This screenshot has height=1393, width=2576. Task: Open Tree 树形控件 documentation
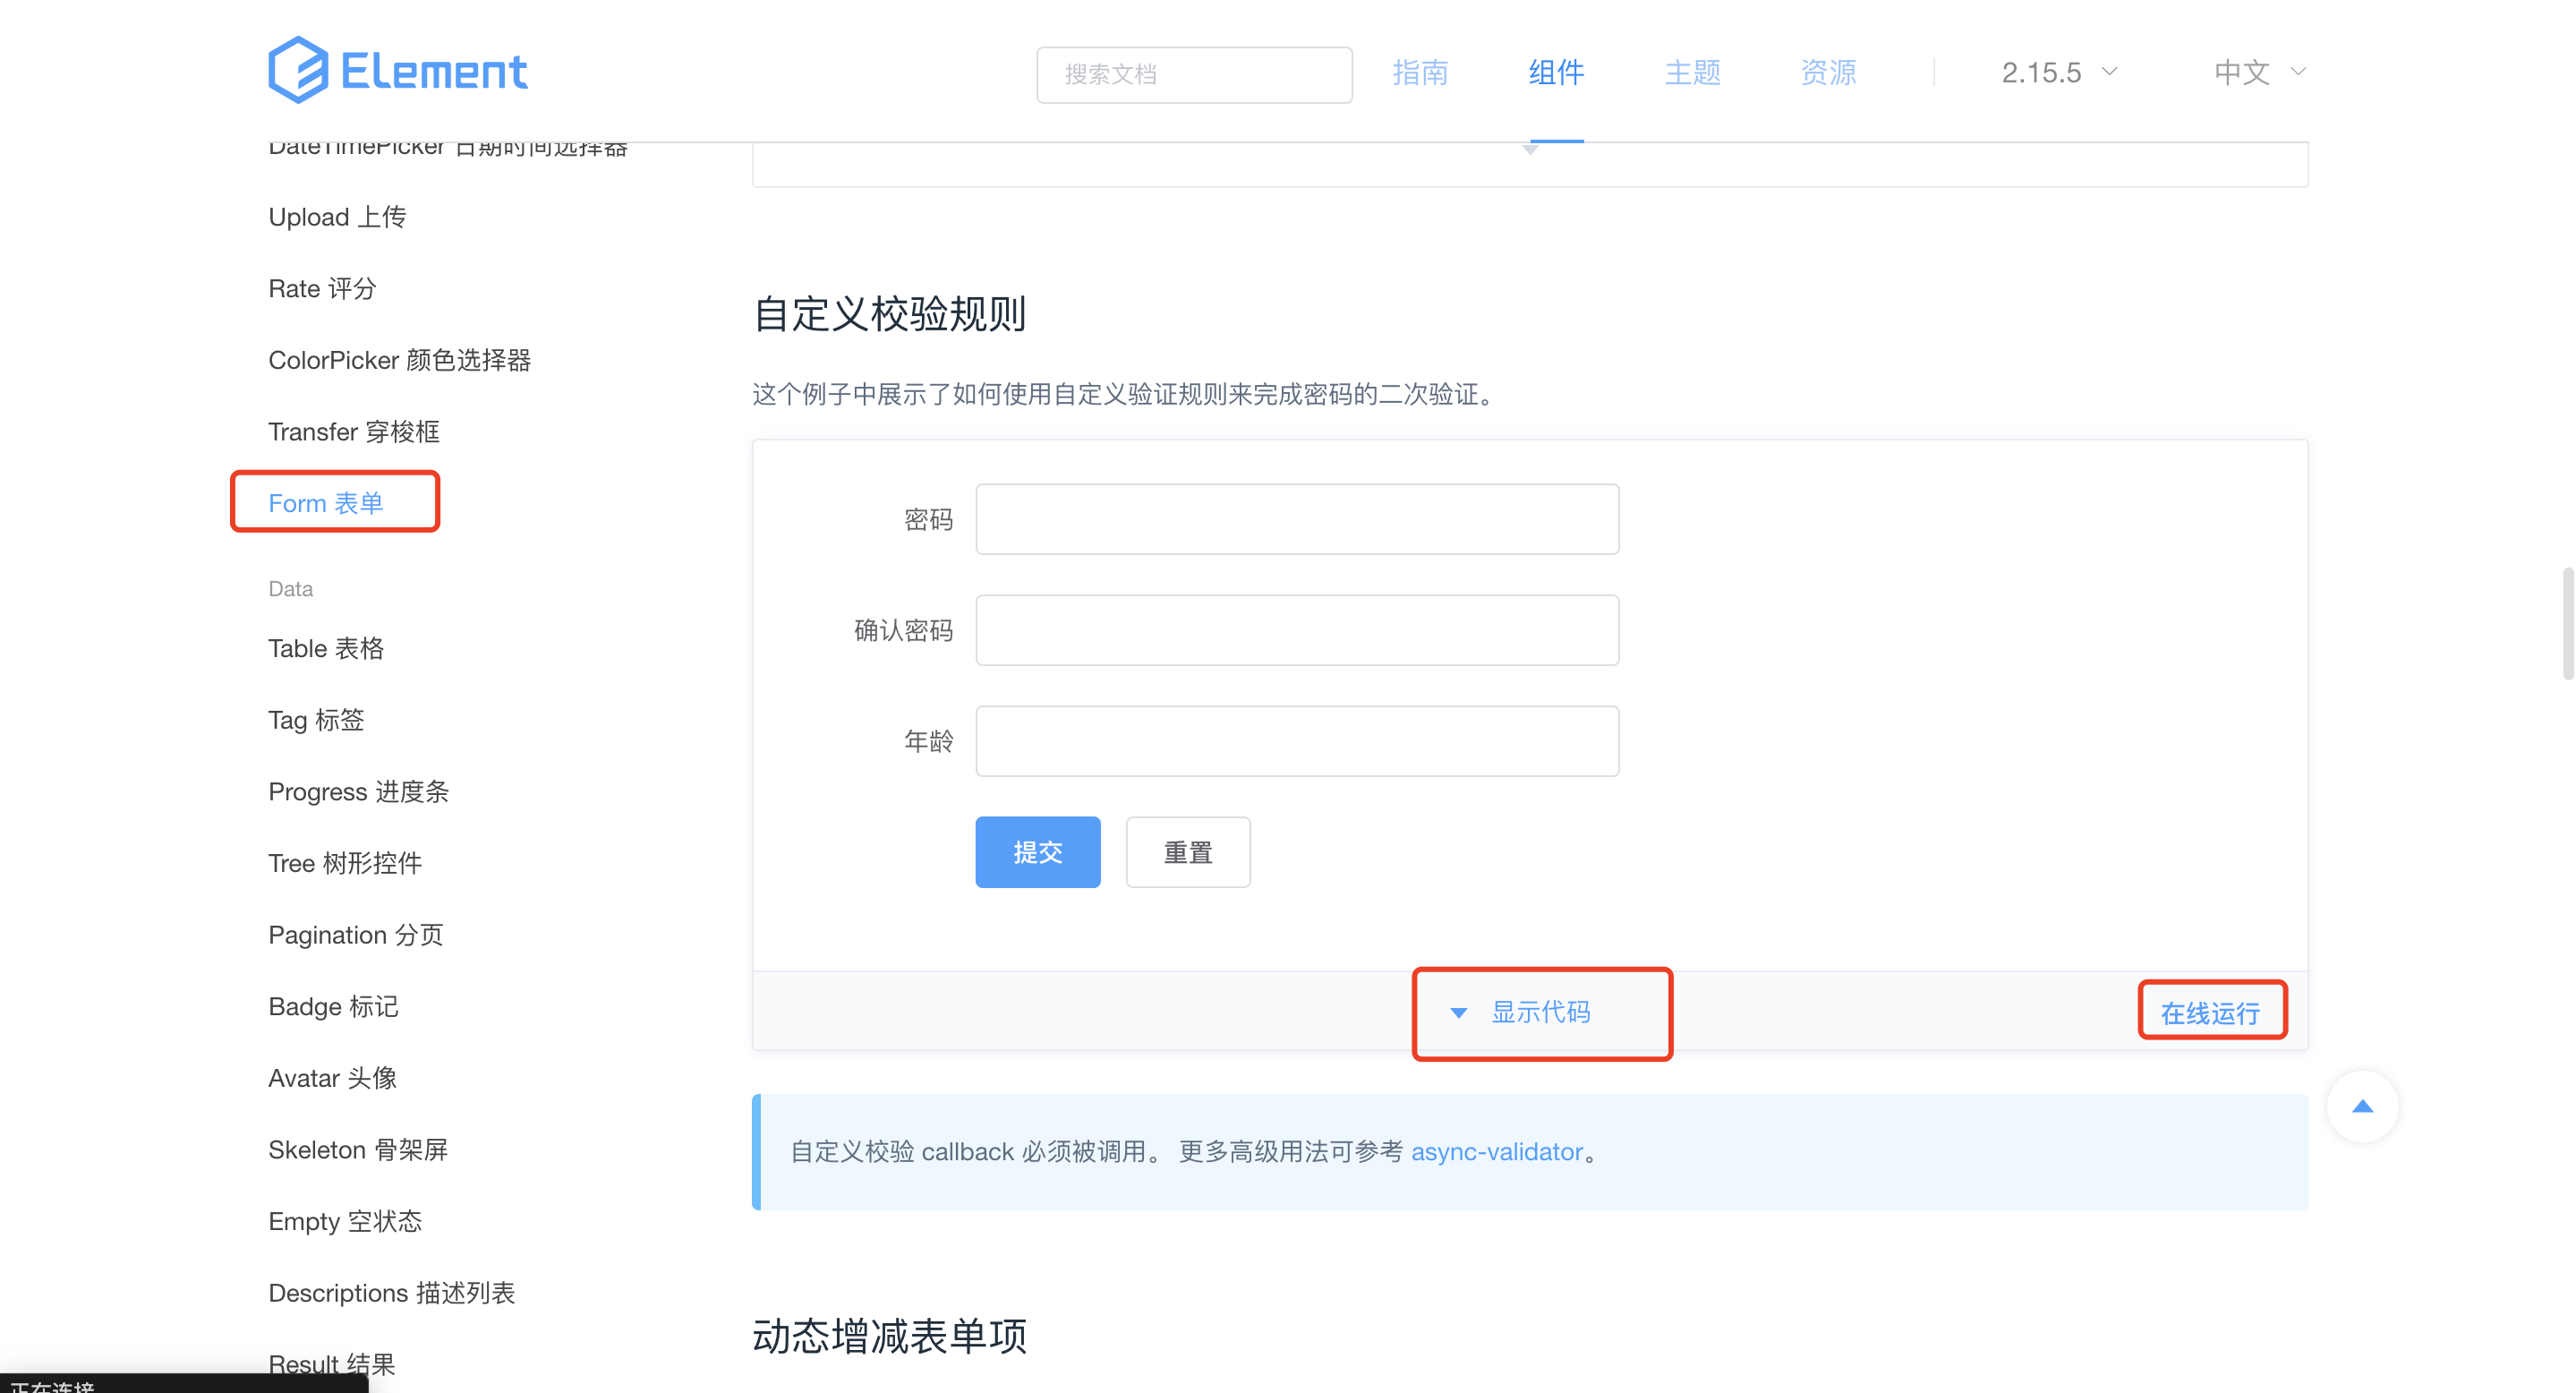tap(345, 863)
